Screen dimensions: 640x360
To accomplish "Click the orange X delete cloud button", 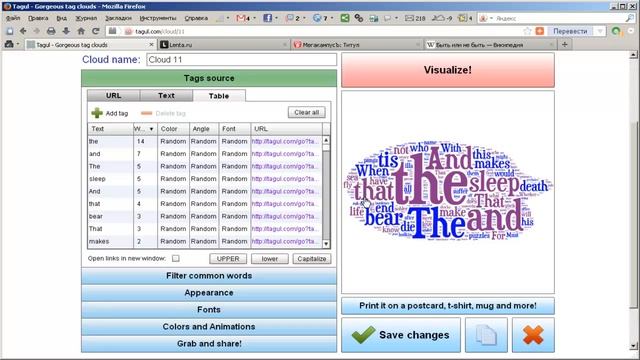I will coord(533,335).
